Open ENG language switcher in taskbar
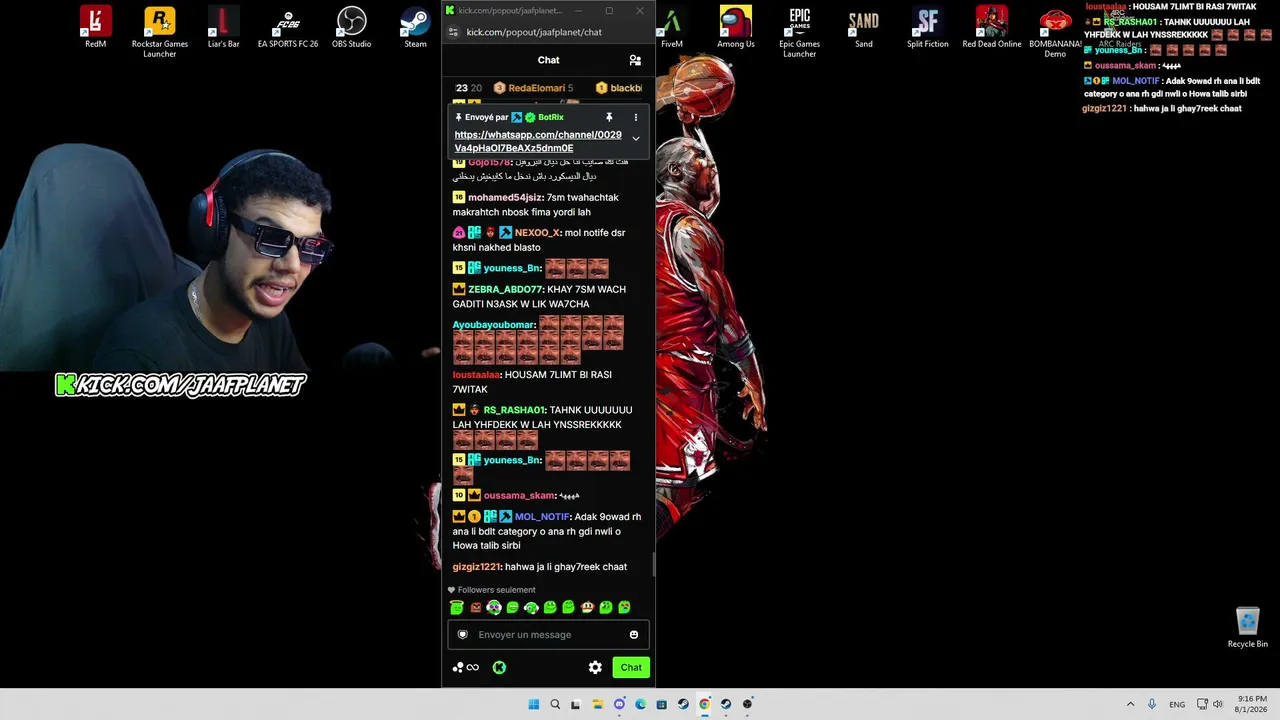 [1177, 704]
